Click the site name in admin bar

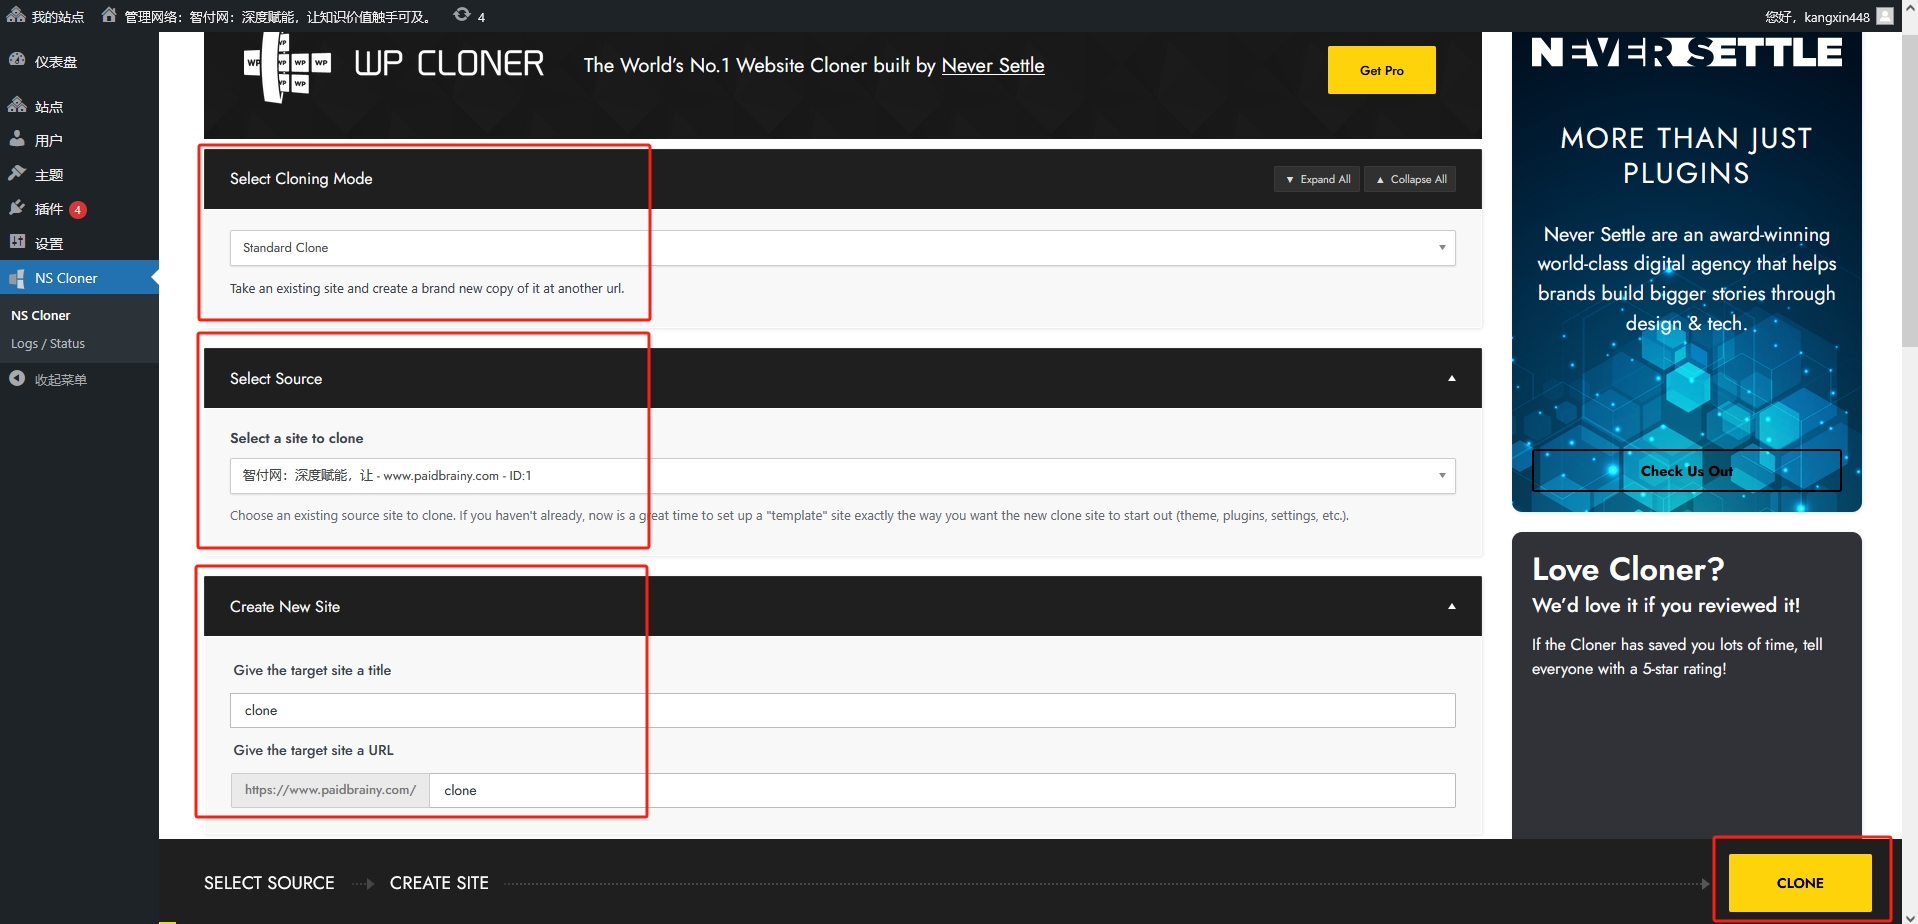coord(279,17)
